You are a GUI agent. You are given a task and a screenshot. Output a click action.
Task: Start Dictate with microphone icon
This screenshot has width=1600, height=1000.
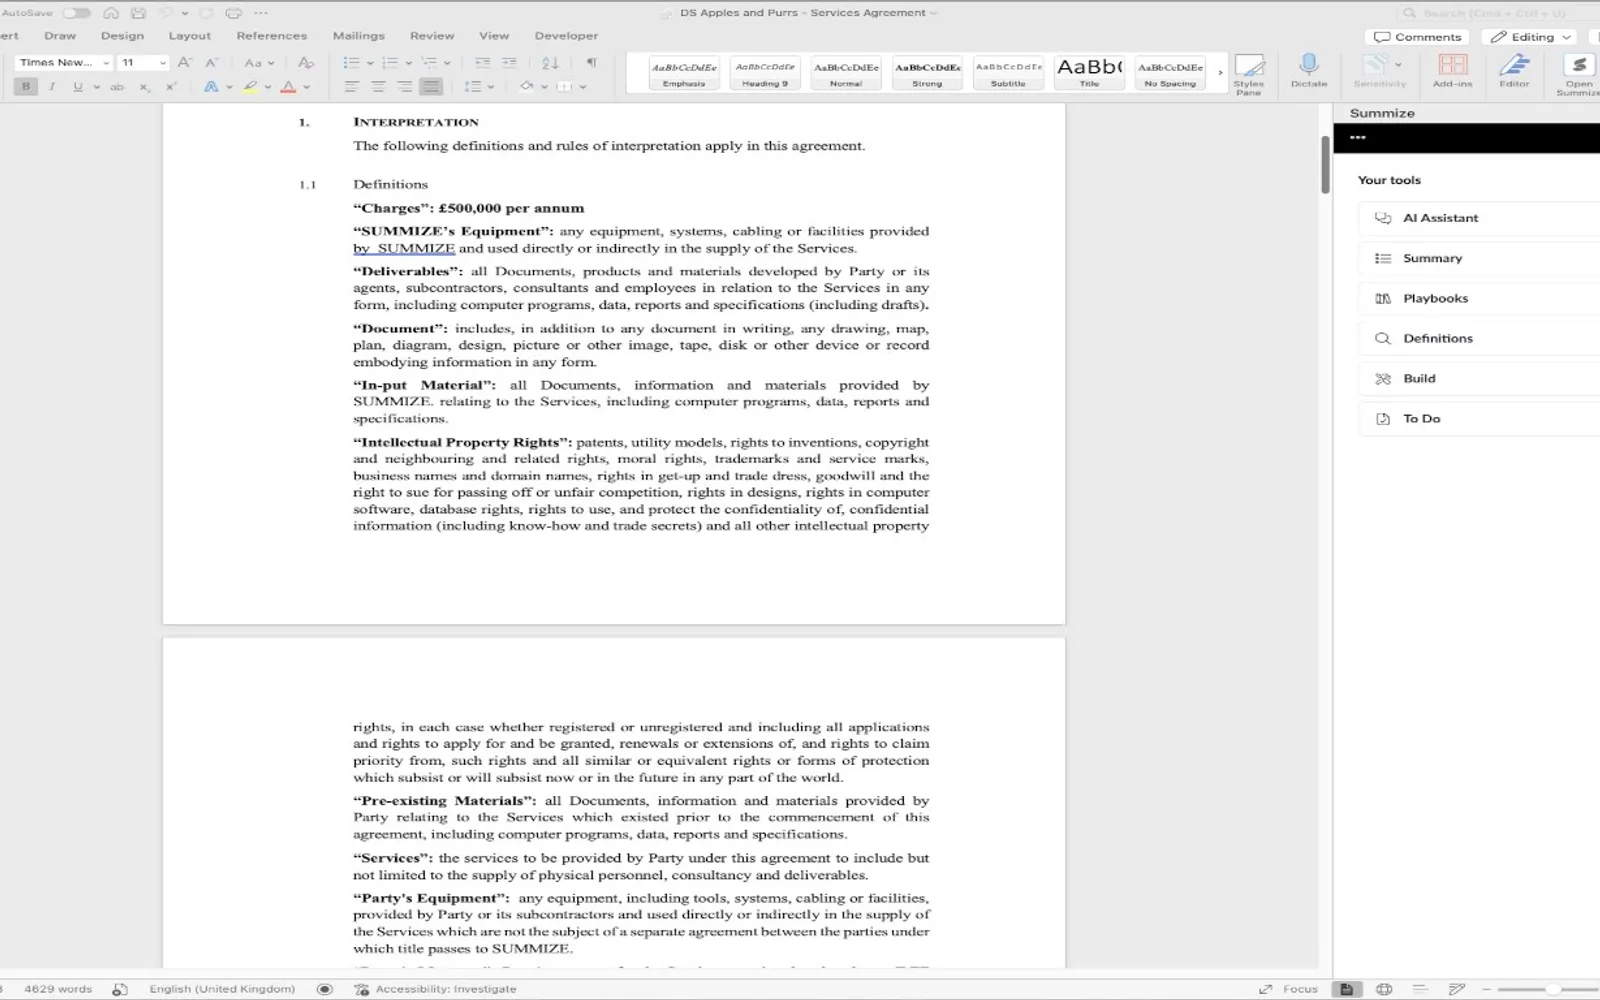[x=1308, y=70]
